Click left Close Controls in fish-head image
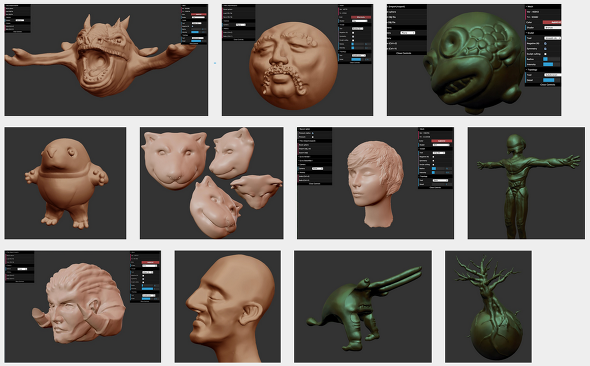This screenshot has width=590, height=366. [x=403, y=53]
